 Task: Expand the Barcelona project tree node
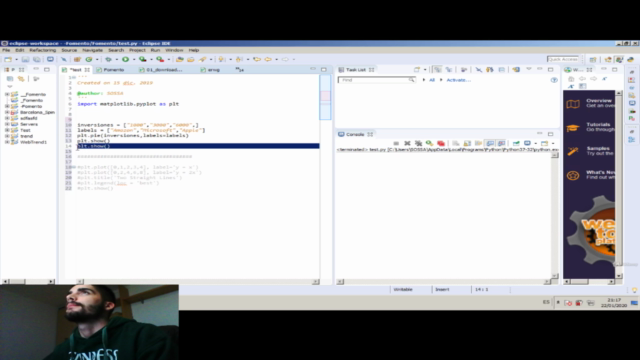click(x=7, y=112)
